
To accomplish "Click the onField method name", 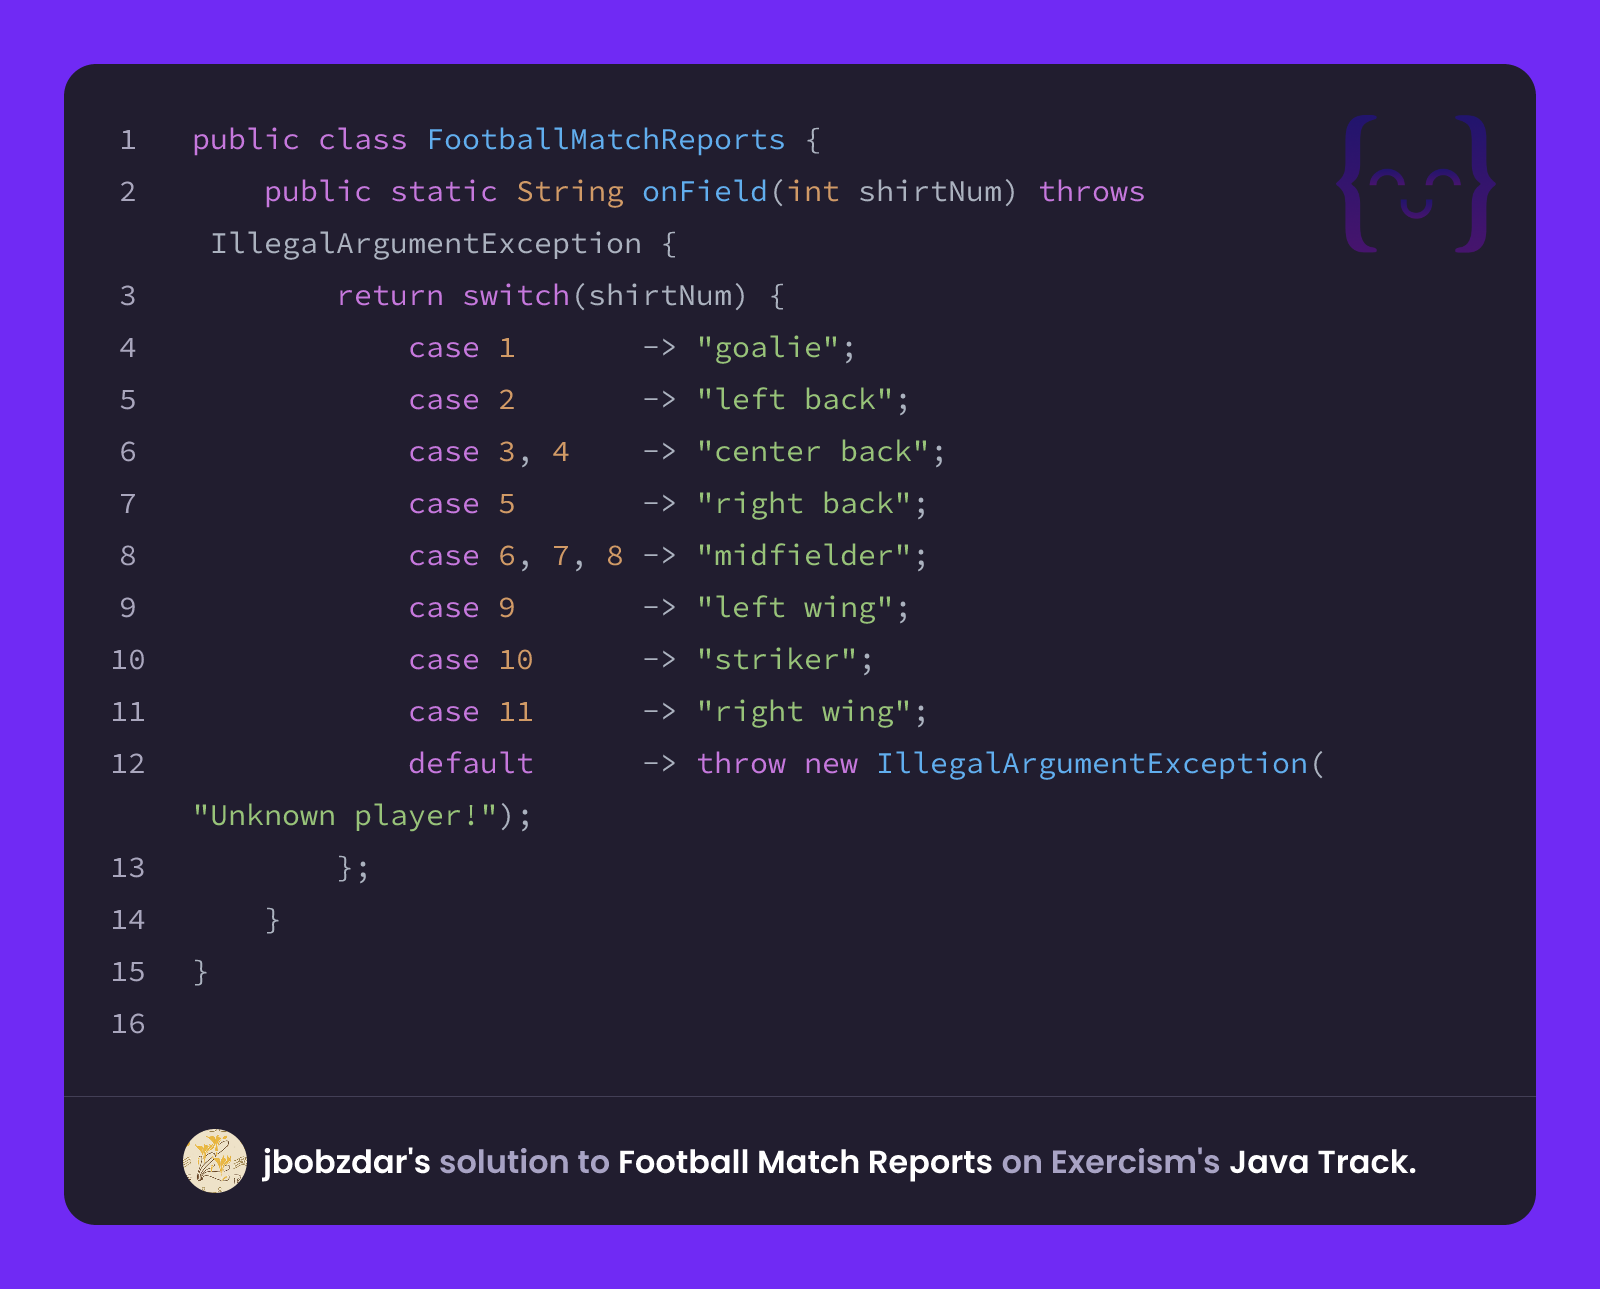I will (x=705, y=192).
